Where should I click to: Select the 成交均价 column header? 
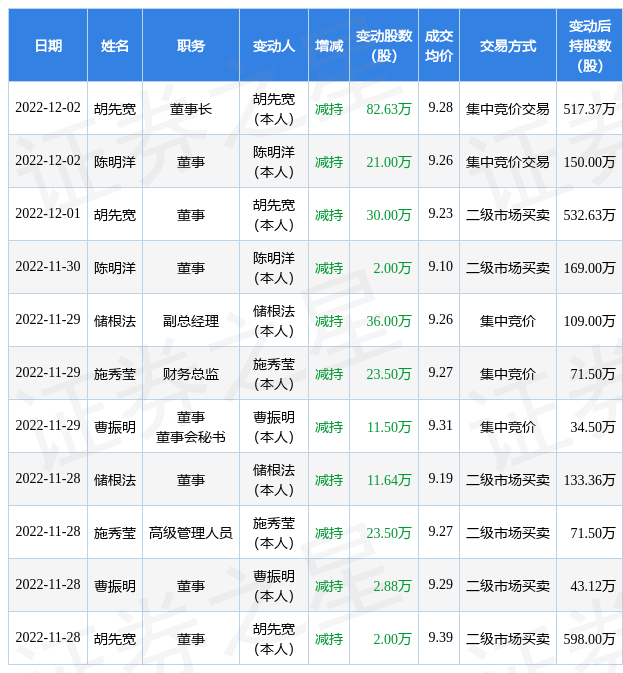coord(439,45)
